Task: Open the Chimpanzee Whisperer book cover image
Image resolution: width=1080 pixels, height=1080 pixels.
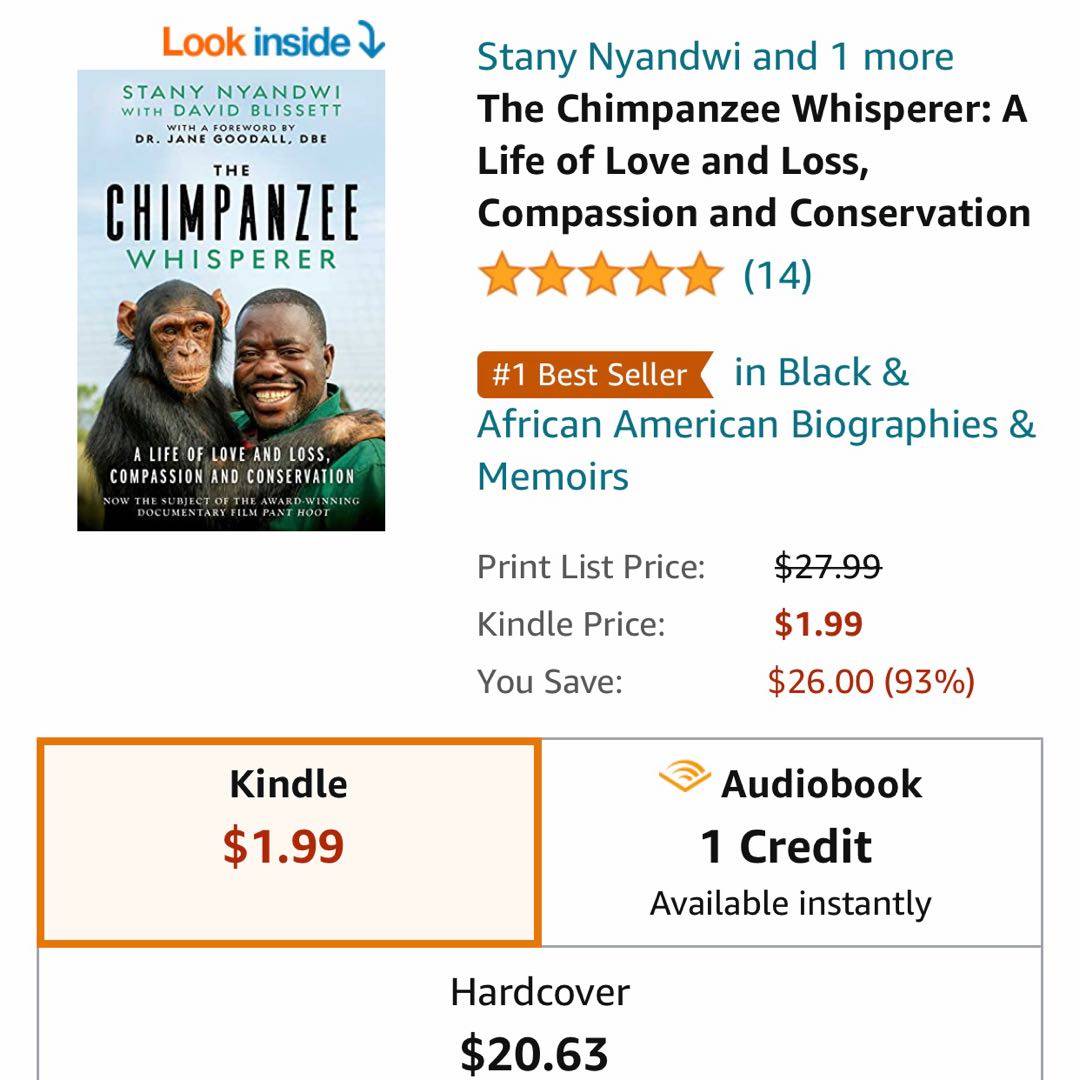Action: click(x=231, y=300)
